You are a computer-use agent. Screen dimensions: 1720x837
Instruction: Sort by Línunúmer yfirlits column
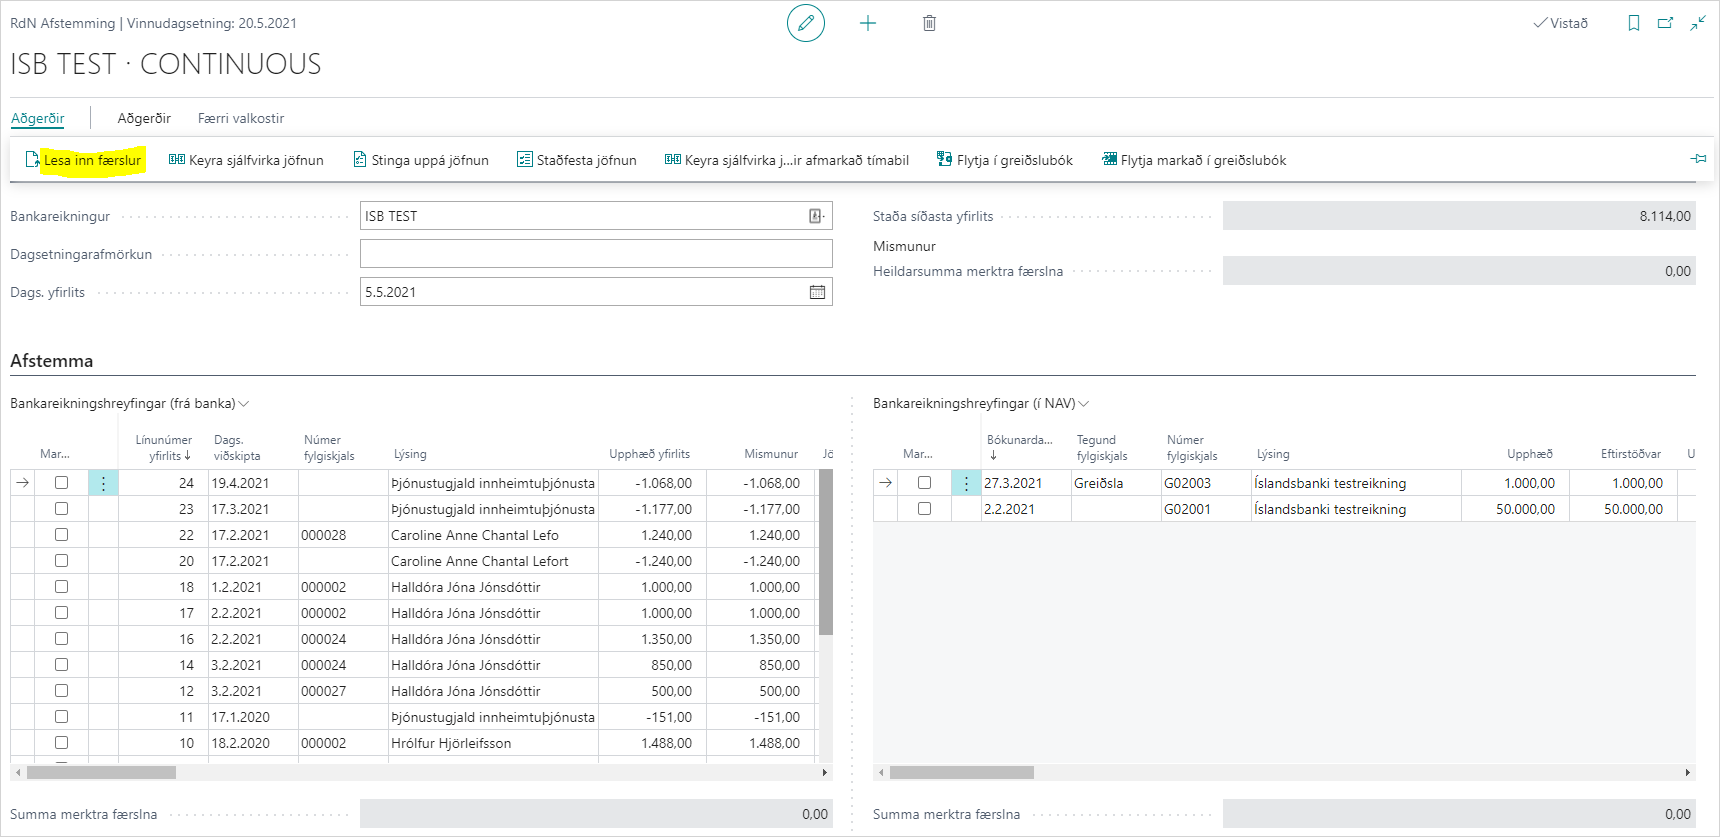(x=163, y=447)
